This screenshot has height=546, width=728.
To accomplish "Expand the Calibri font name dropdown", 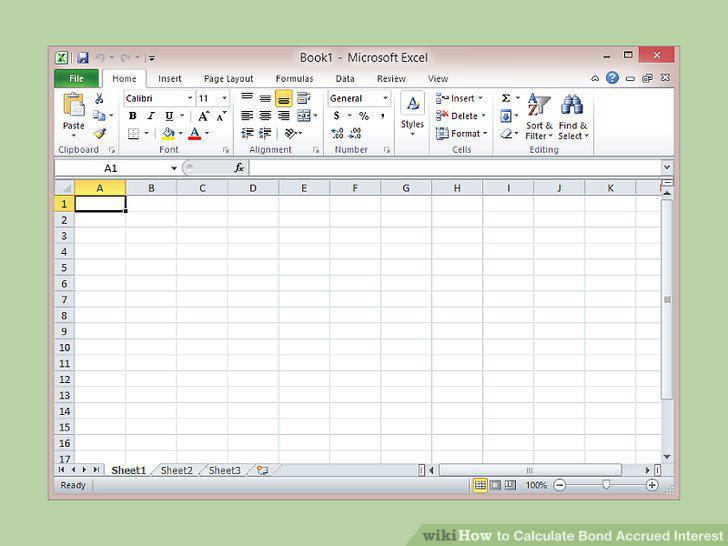I will pos(190,98).
